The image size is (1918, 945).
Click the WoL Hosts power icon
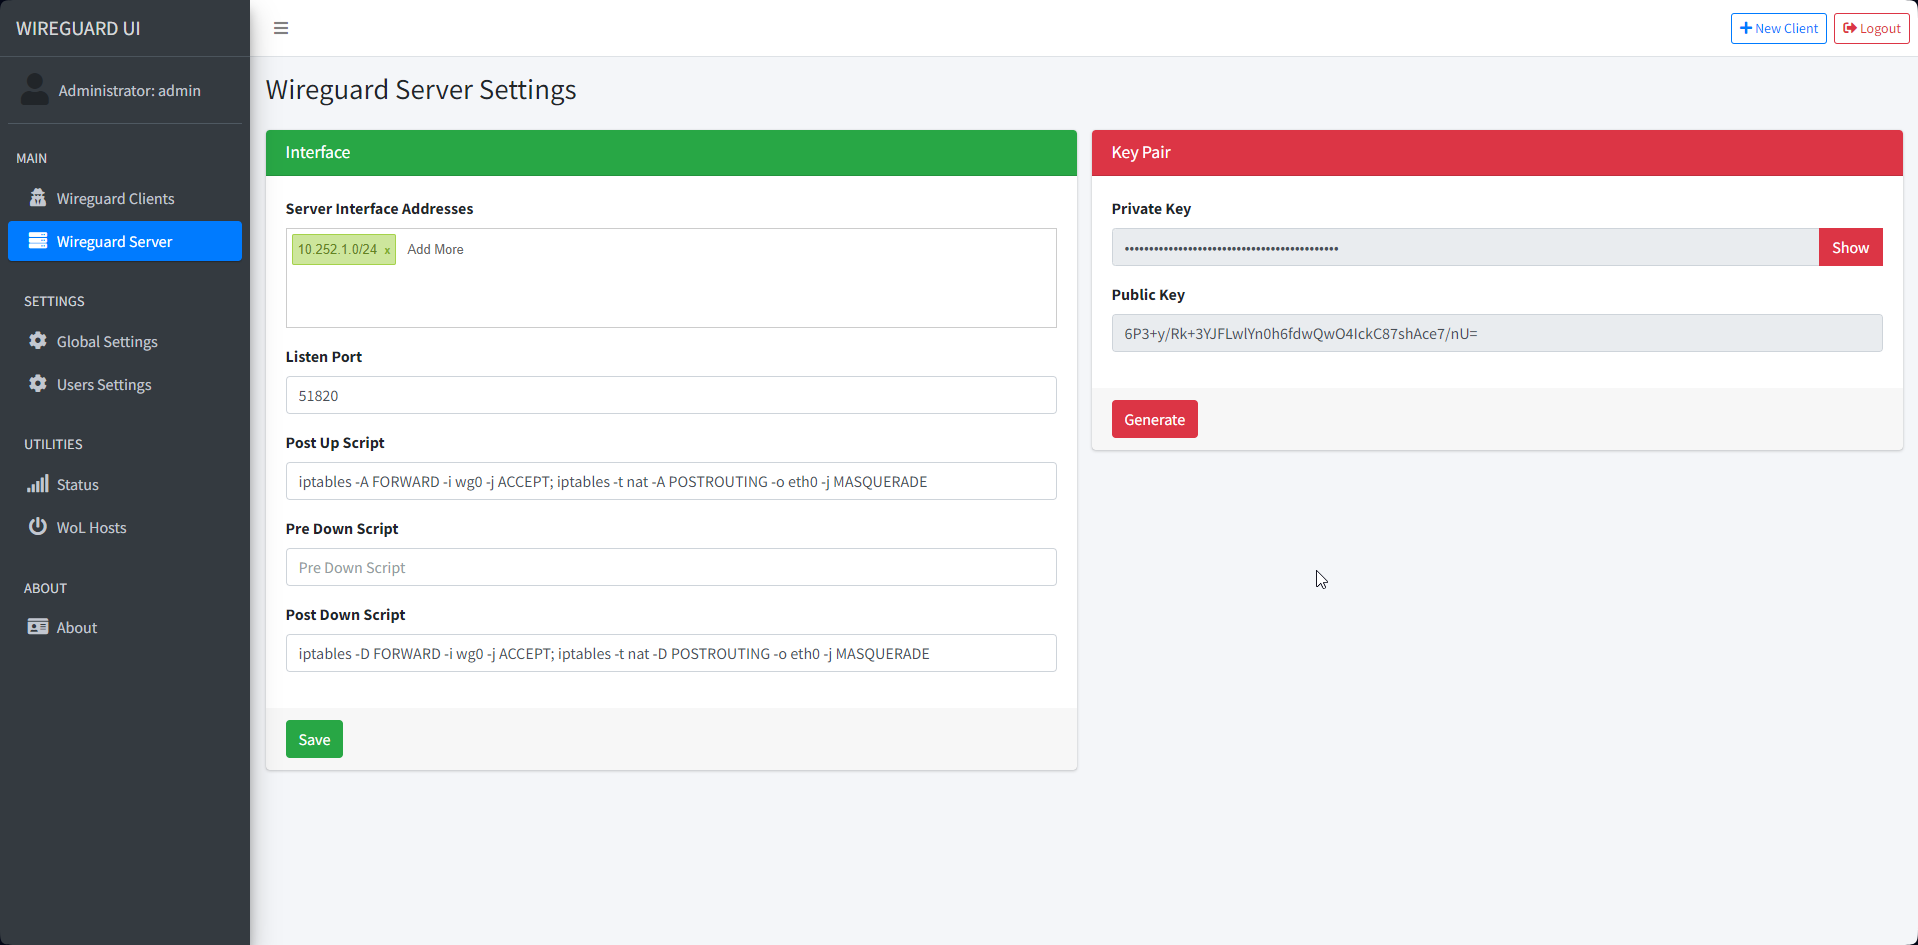pyautogui.click(x=38, y=527)
